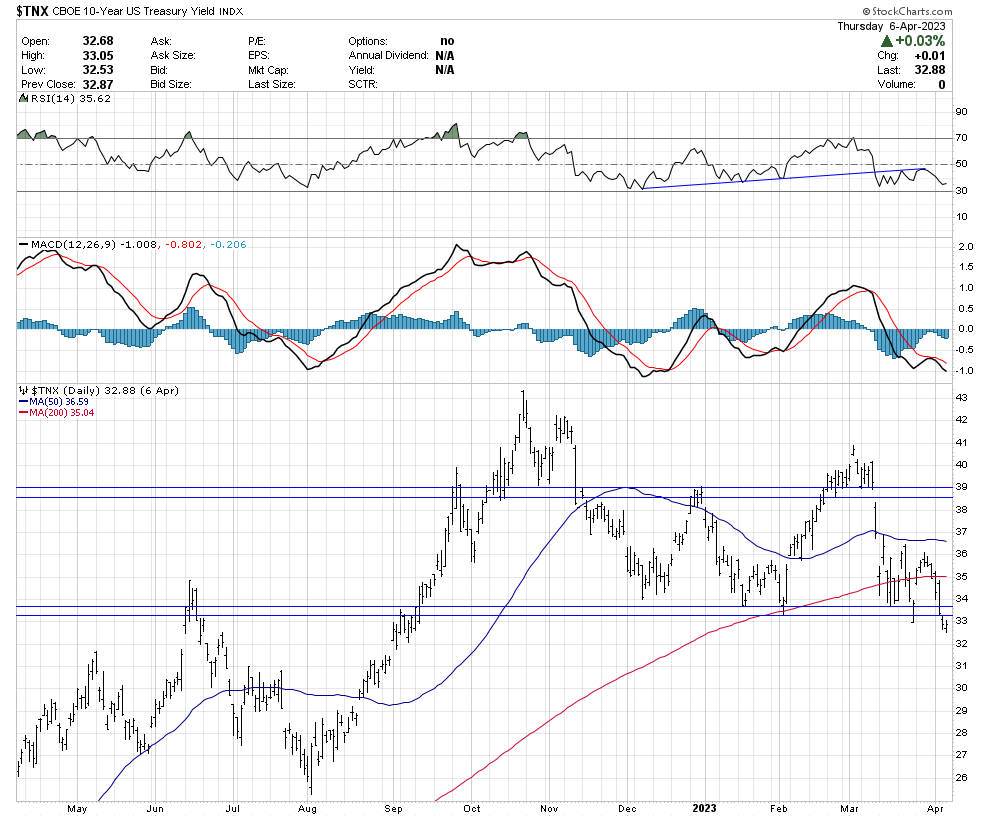The height and width of the screenshot is (817, 990).
Task: Click the 70 level on RSI scale
Action: point(961,138)
